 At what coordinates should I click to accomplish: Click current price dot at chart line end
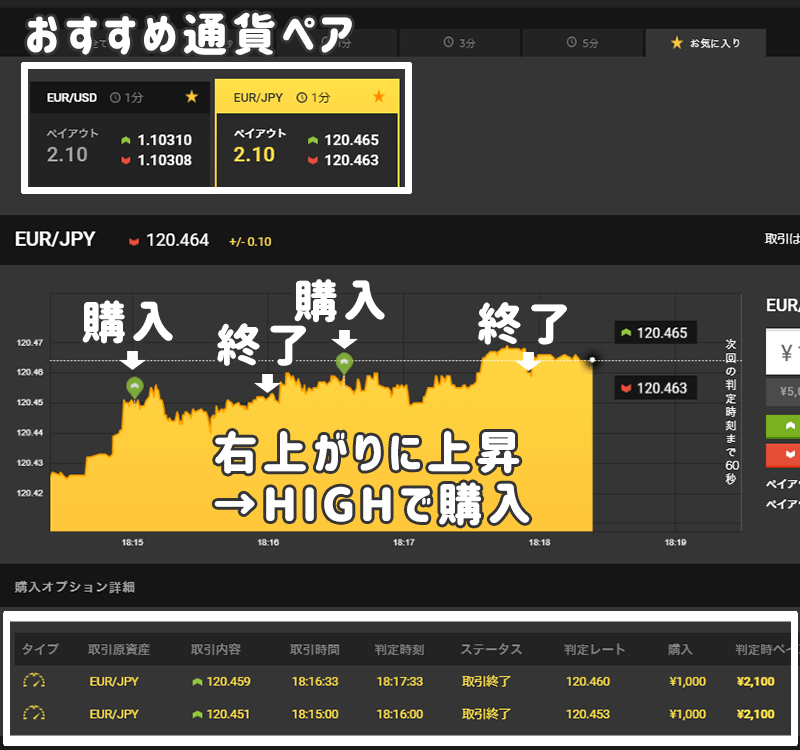[592, 360]
